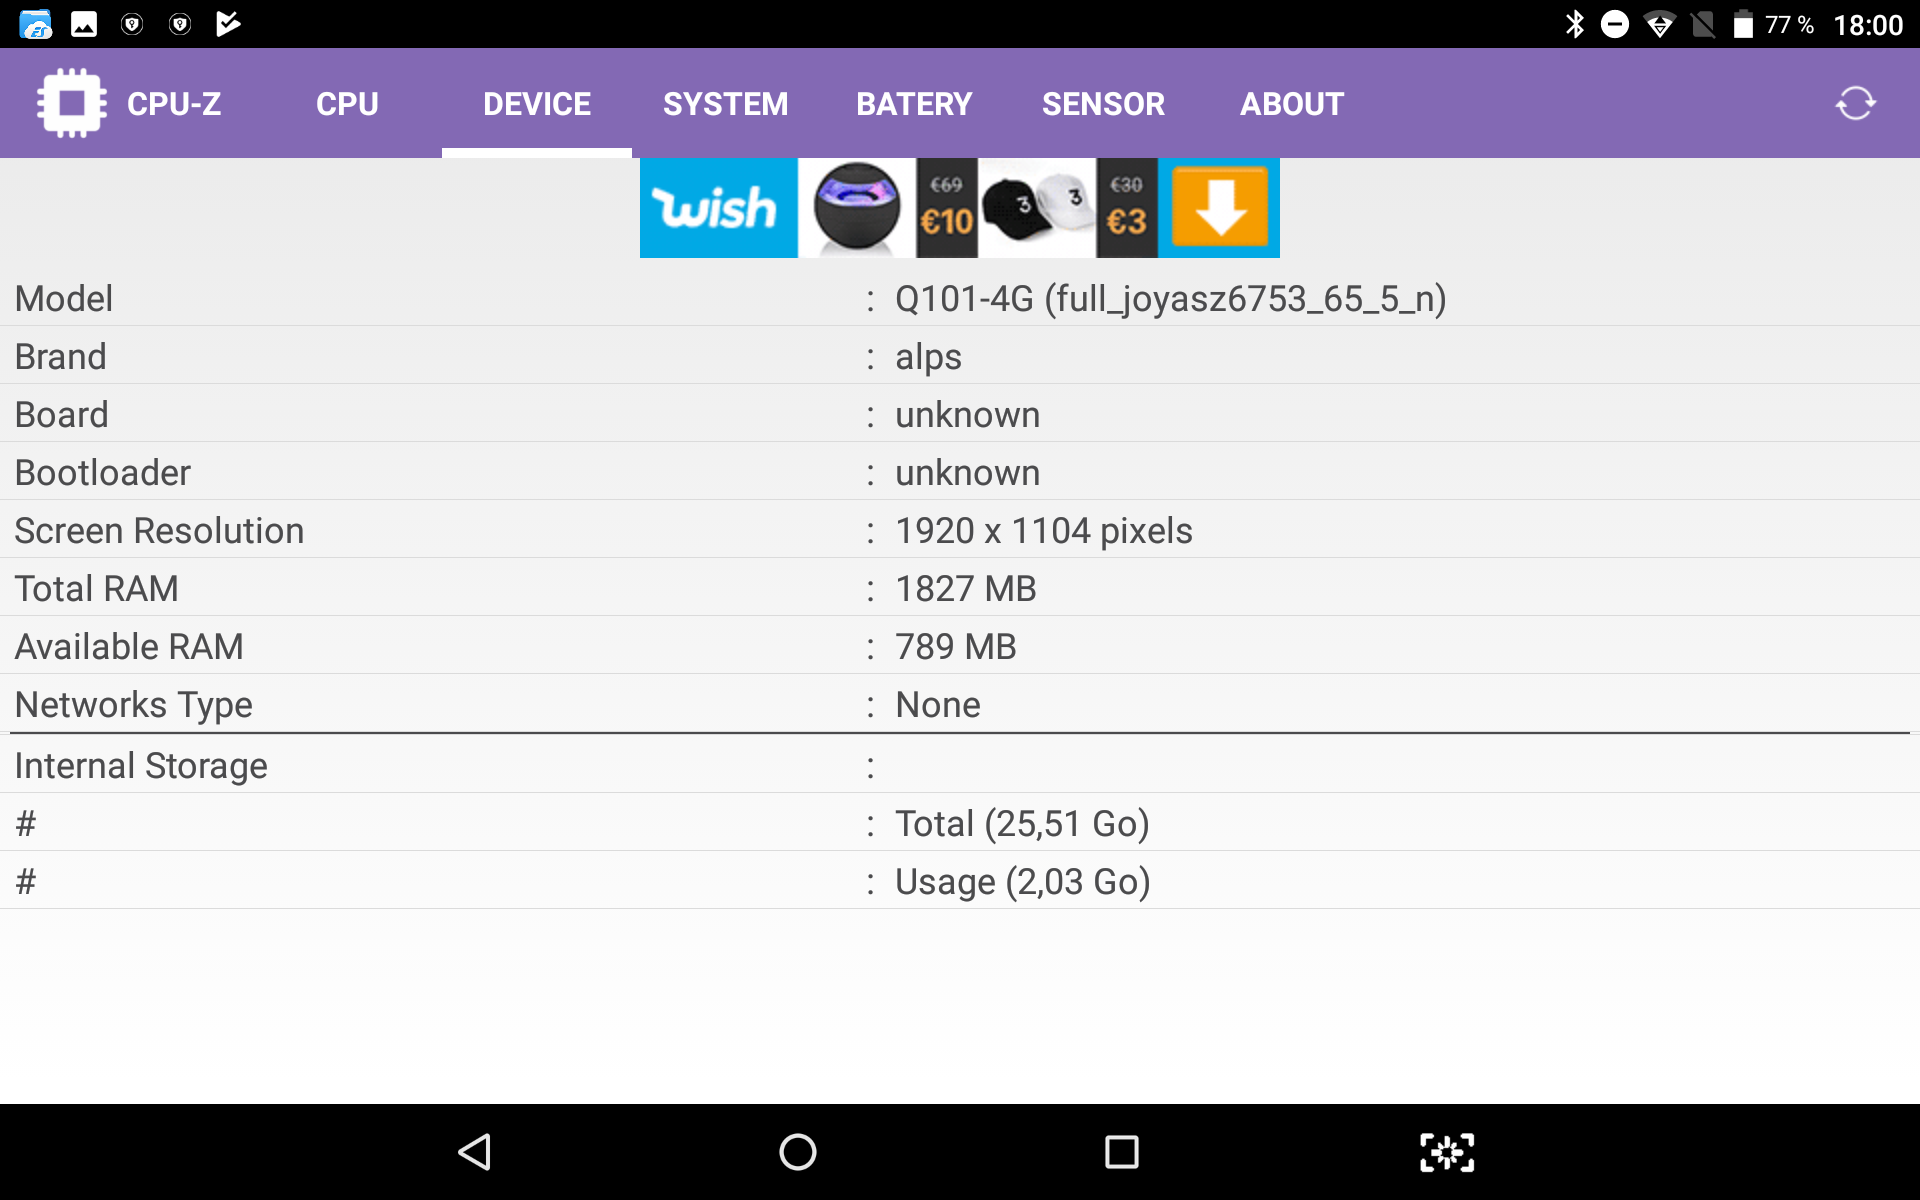Tap the Wish logo in the ad banner

716,208
